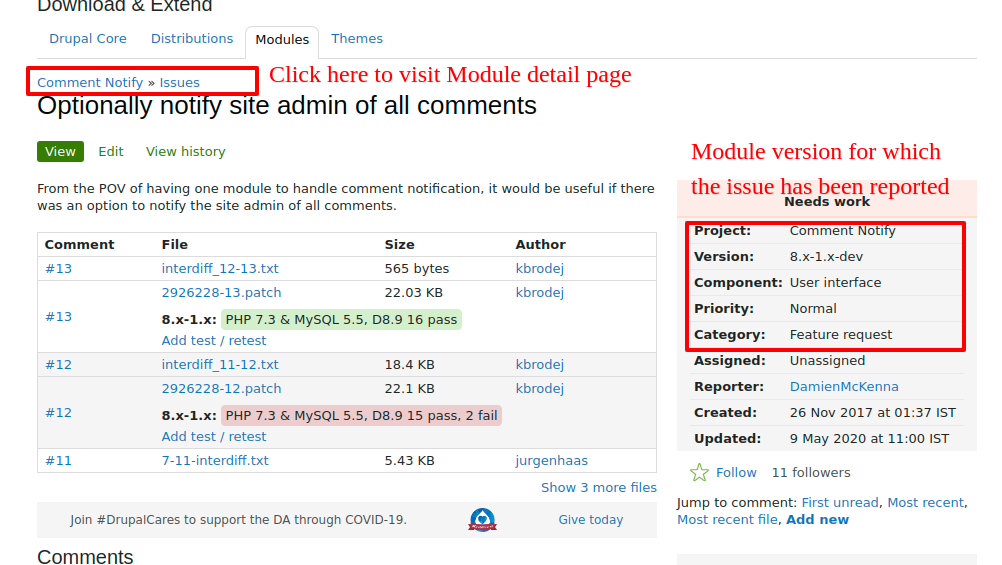Click the '9 May 2020 at 11:00 IST' updated date

[x=869, y=439]
